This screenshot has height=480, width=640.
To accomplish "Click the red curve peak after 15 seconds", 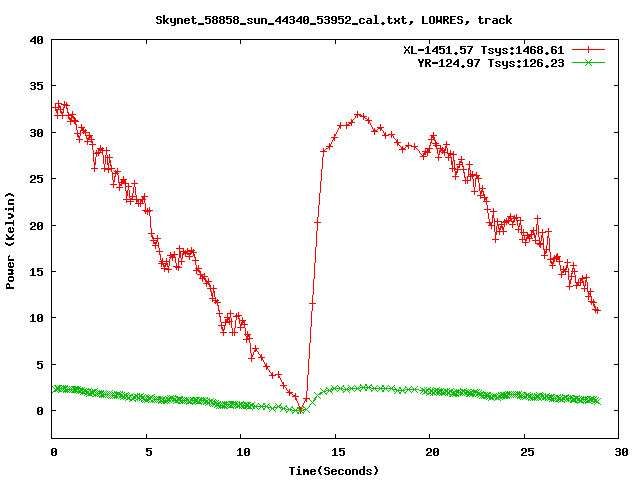I will pos(358,114).
